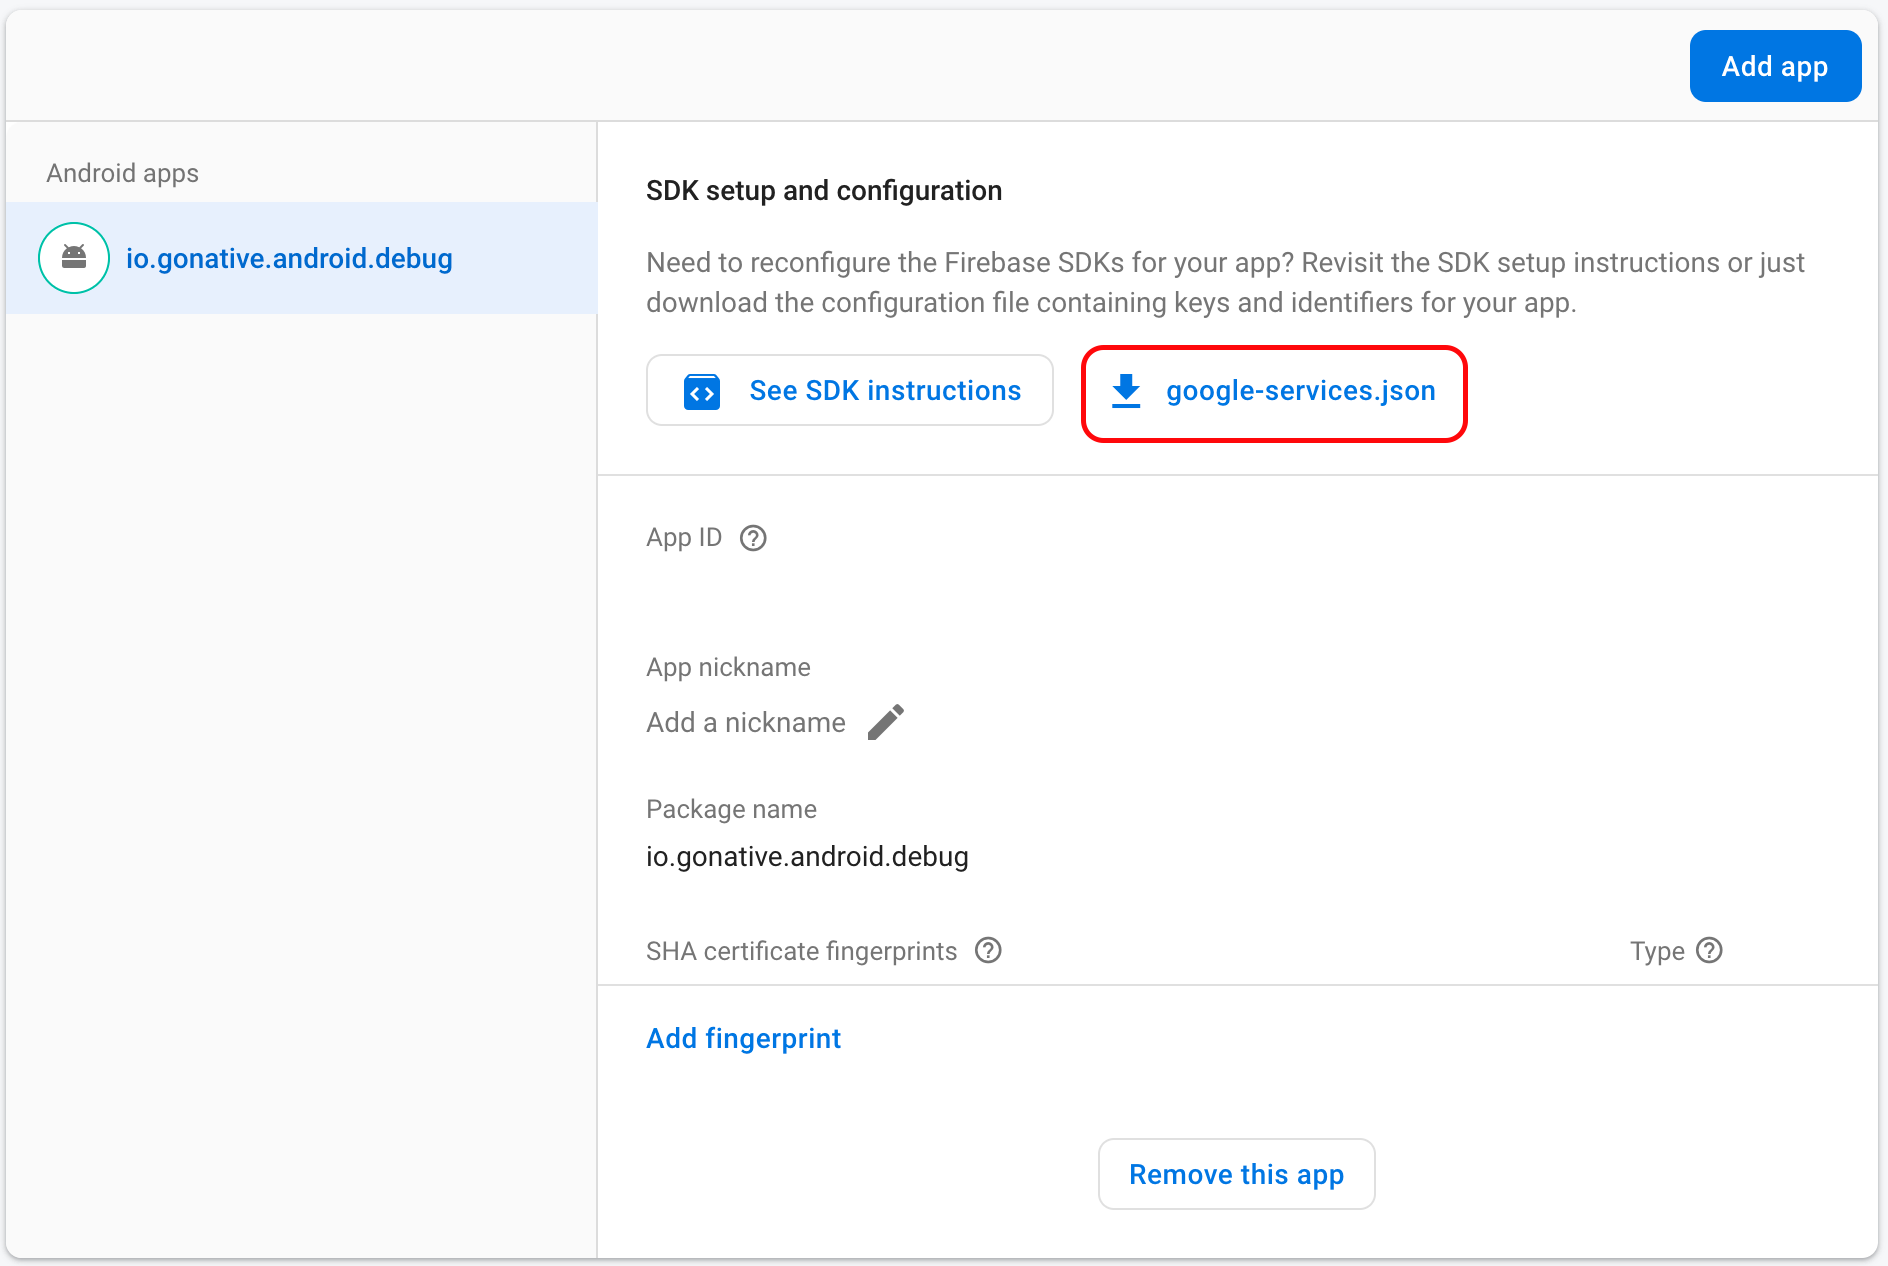1888x1266 pixels.
Task: Download google-services.json file
Action: coord(1274,391)
